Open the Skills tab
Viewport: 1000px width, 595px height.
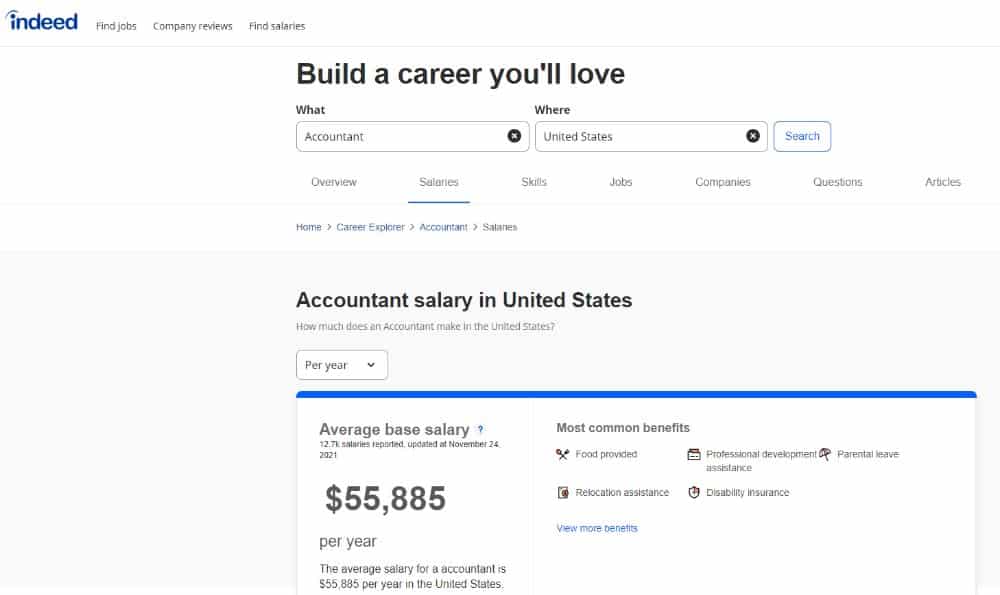pyautogui.click(x=534, y=182)
